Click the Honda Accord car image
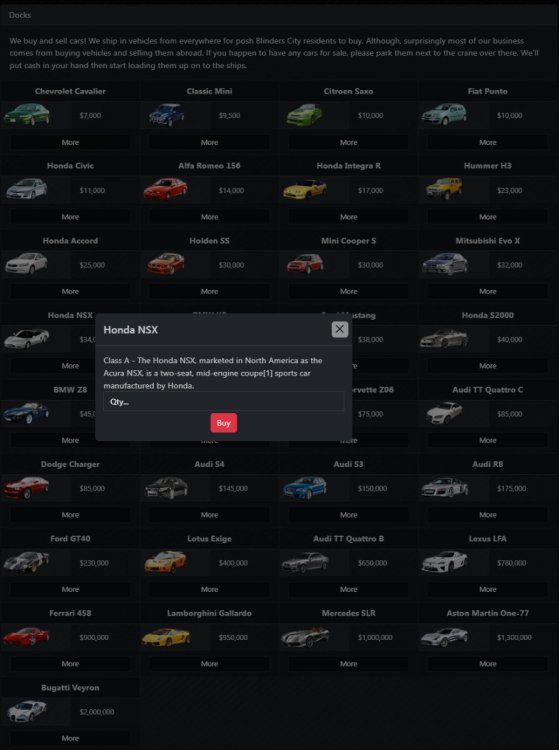 tap(26, 264)
